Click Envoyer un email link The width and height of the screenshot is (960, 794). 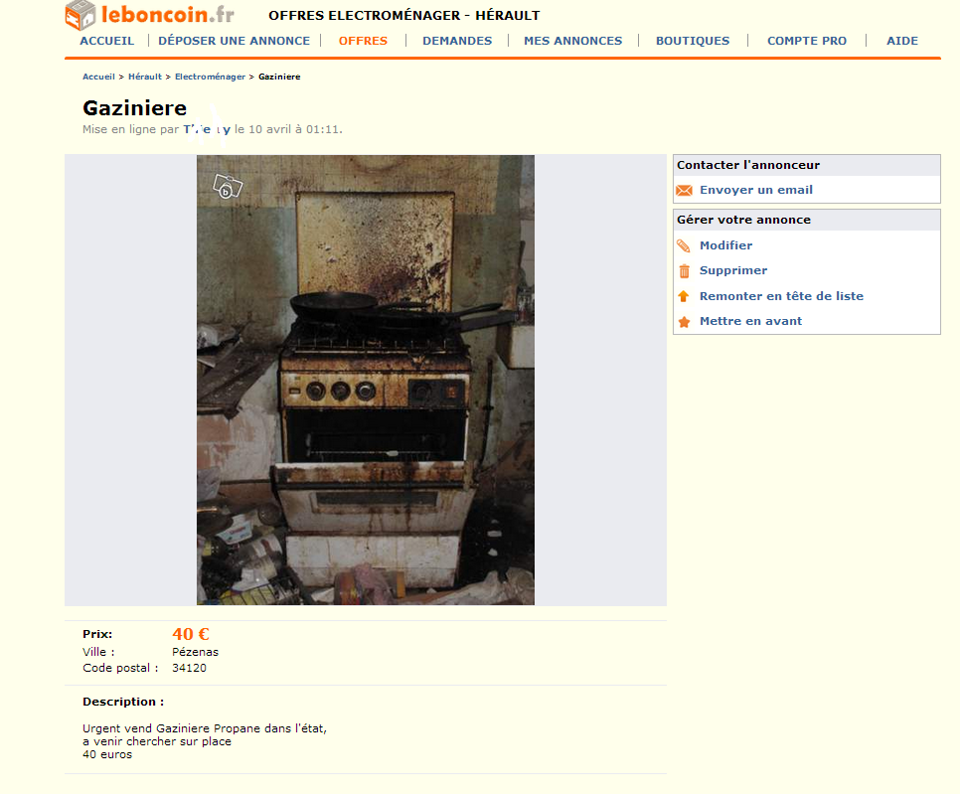pos(756,190)
